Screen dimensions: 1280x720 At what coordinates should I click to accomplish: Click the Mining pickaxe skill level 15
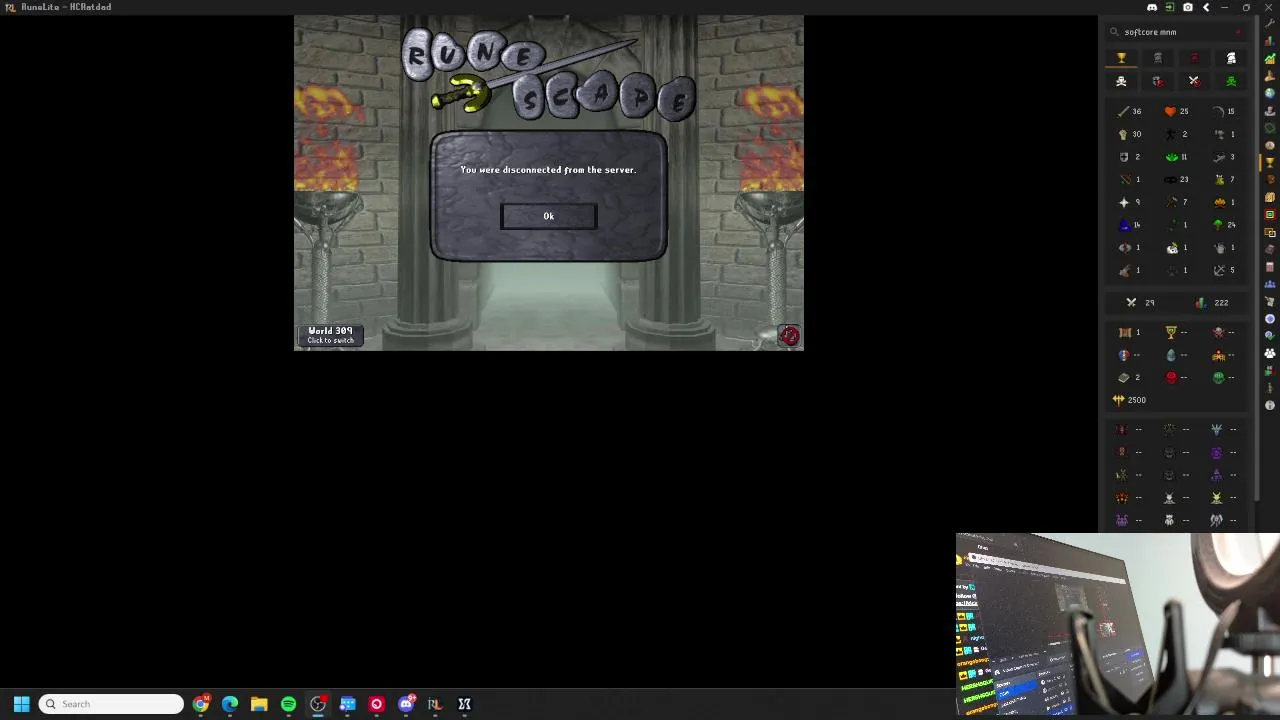[x=1224, y=111]
